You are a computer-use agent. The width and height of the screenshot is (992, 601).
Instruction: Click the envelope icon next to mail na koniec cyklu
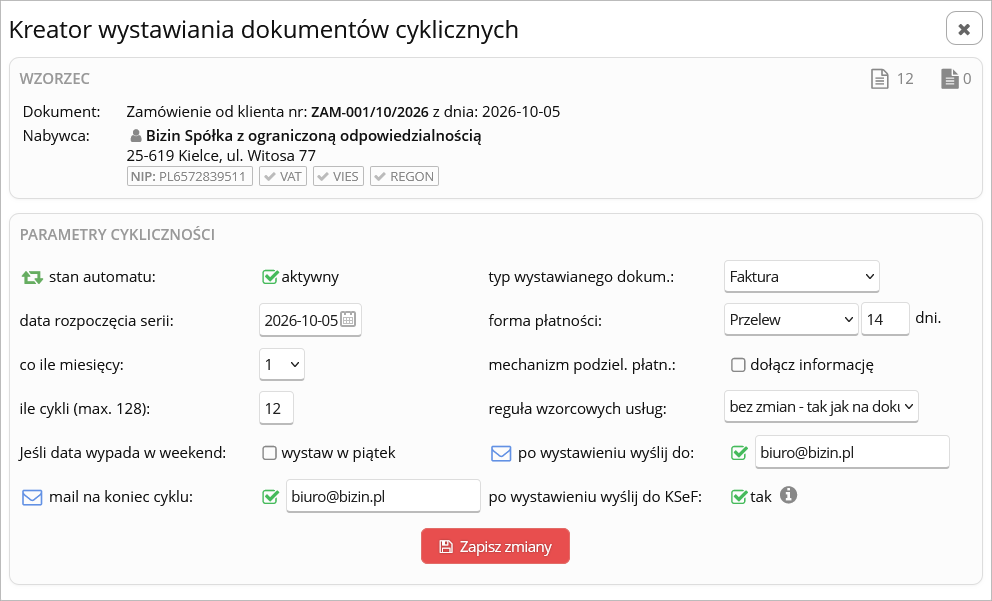pos(32,497)
